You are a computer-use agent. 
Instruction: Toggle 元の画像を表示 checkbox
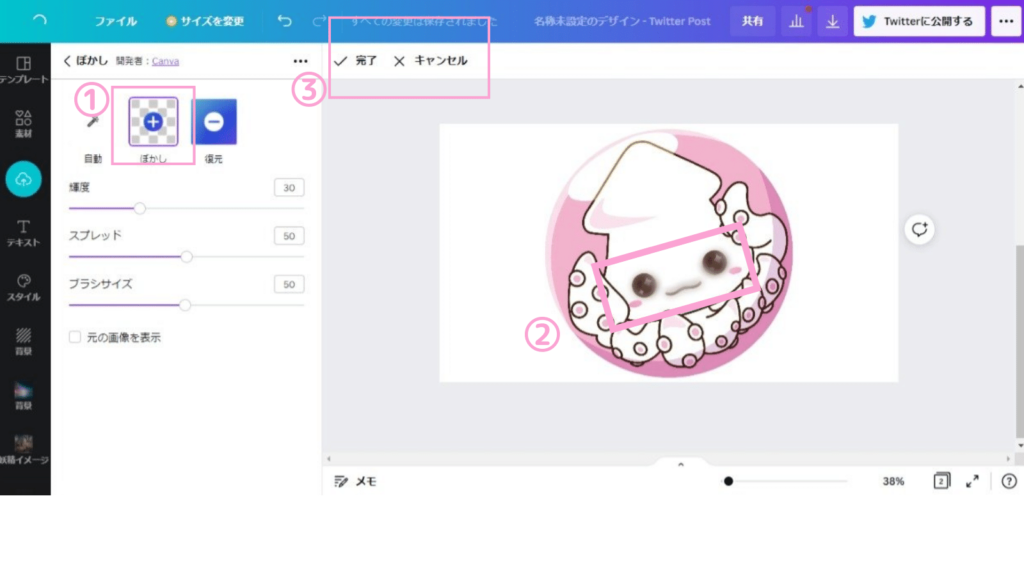pos(75,337)
